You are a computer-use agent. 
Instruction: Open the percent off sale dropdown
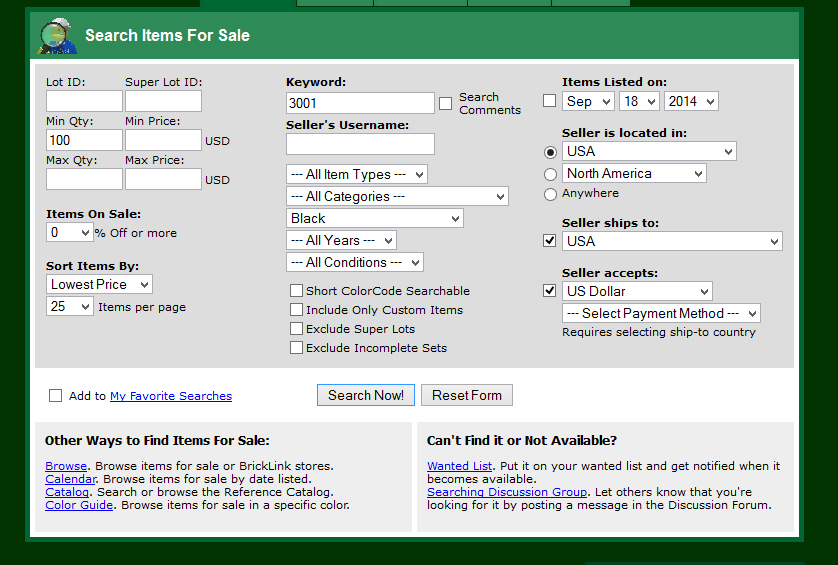(69, 232)
